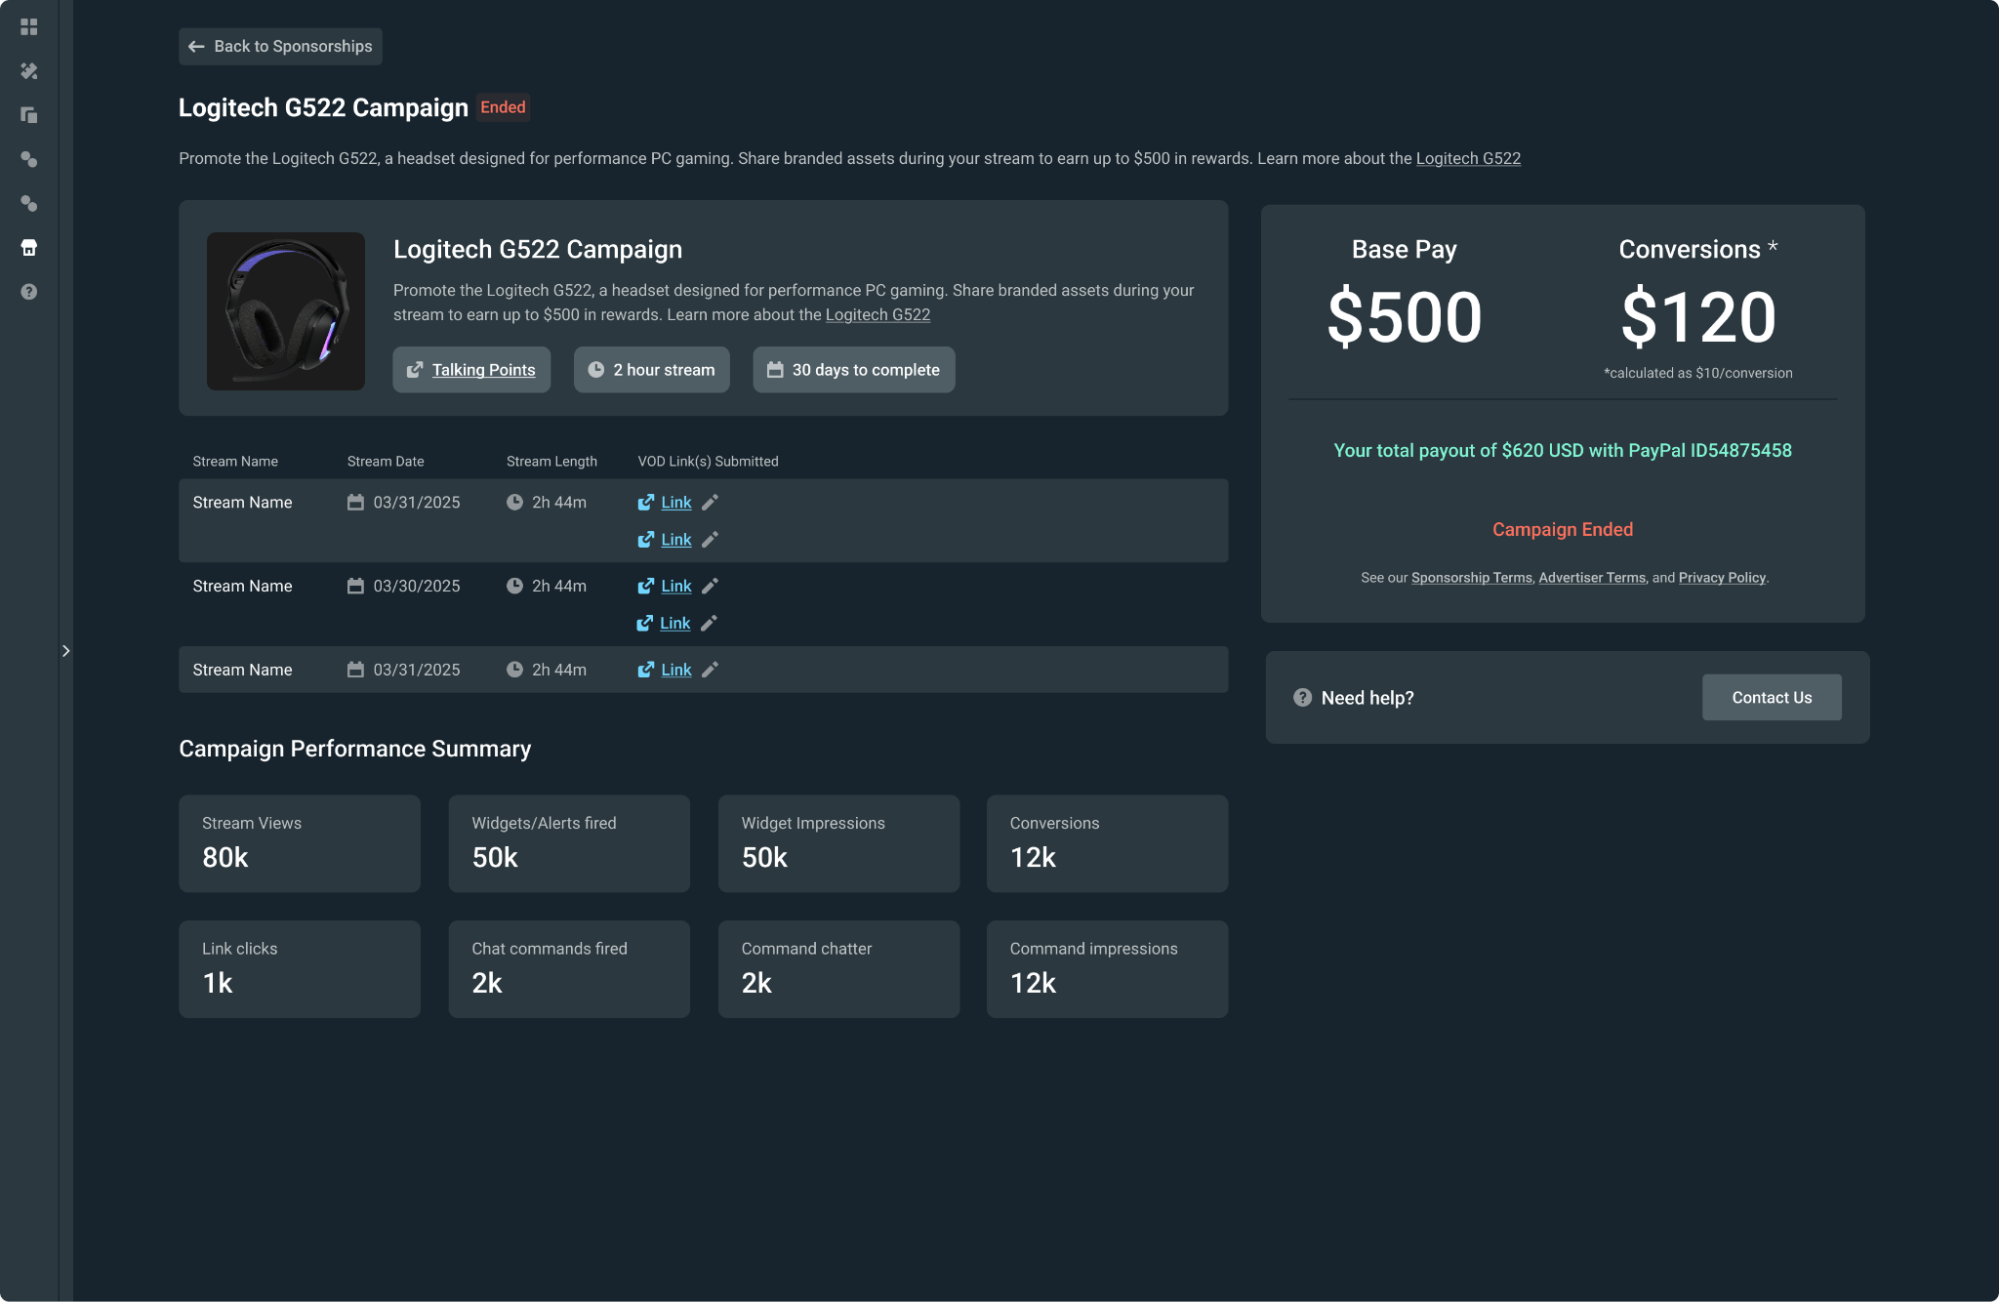Click the calculated as $10/conversion footnote
Image resolution: width=1999 pixels, height=1303 pixels.
[x=1698, y=373]
